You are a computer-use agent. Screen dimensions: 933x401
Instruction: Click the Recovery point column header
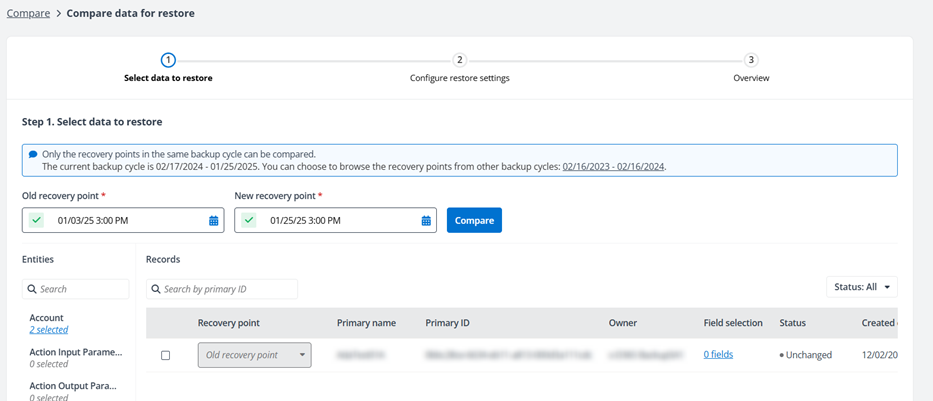coord(228,323)
